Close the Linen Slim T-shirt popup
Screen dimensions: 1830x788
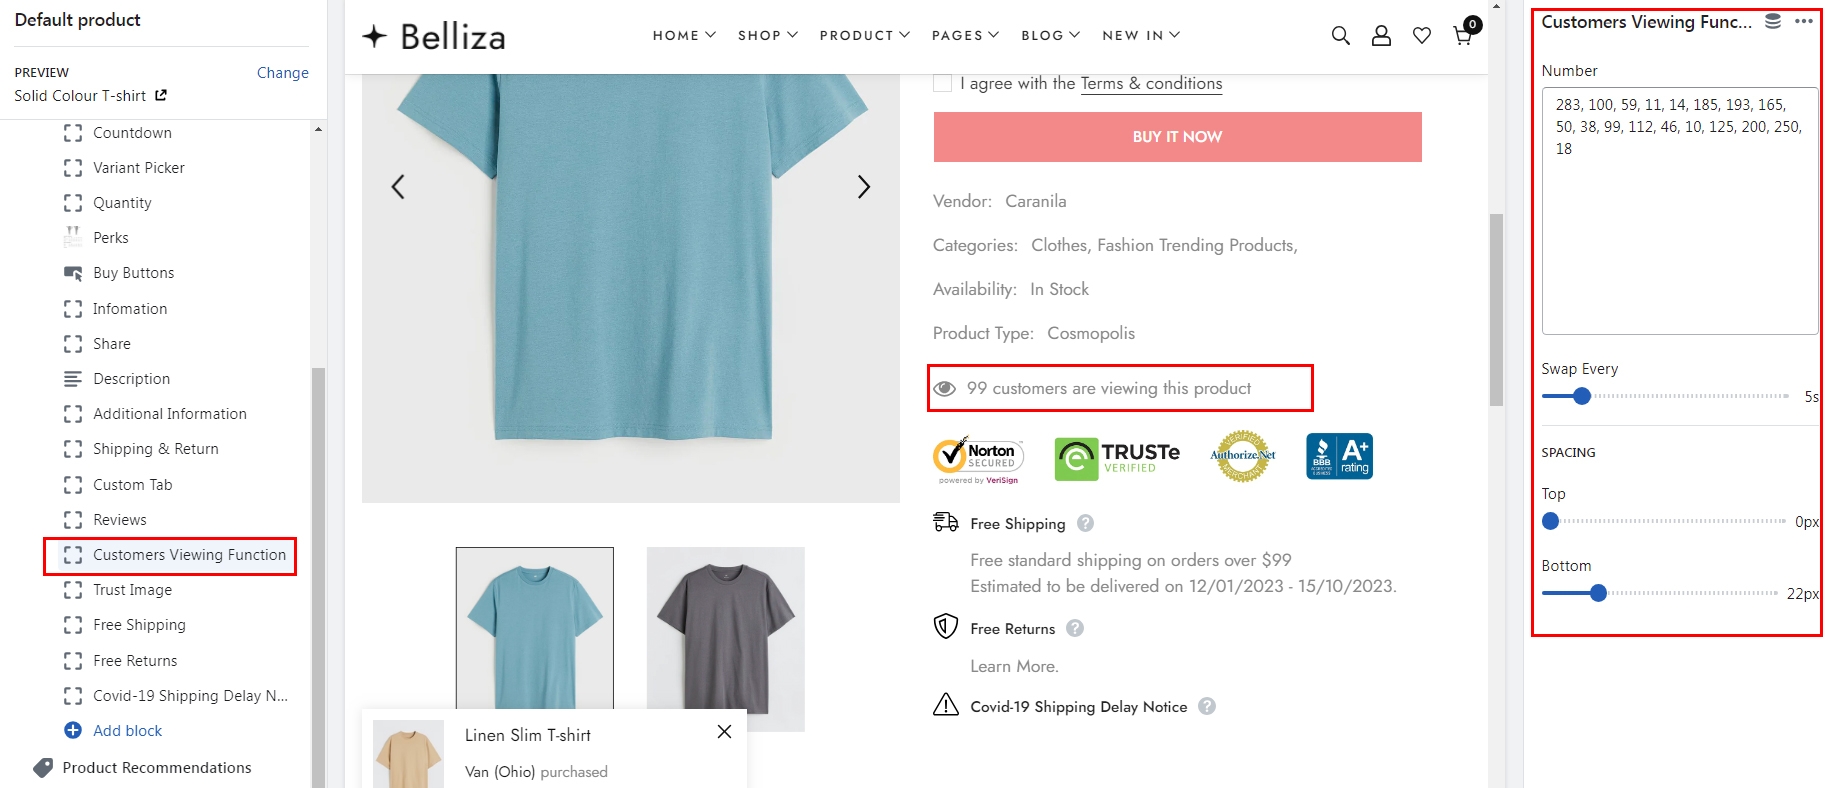[724, 732]
